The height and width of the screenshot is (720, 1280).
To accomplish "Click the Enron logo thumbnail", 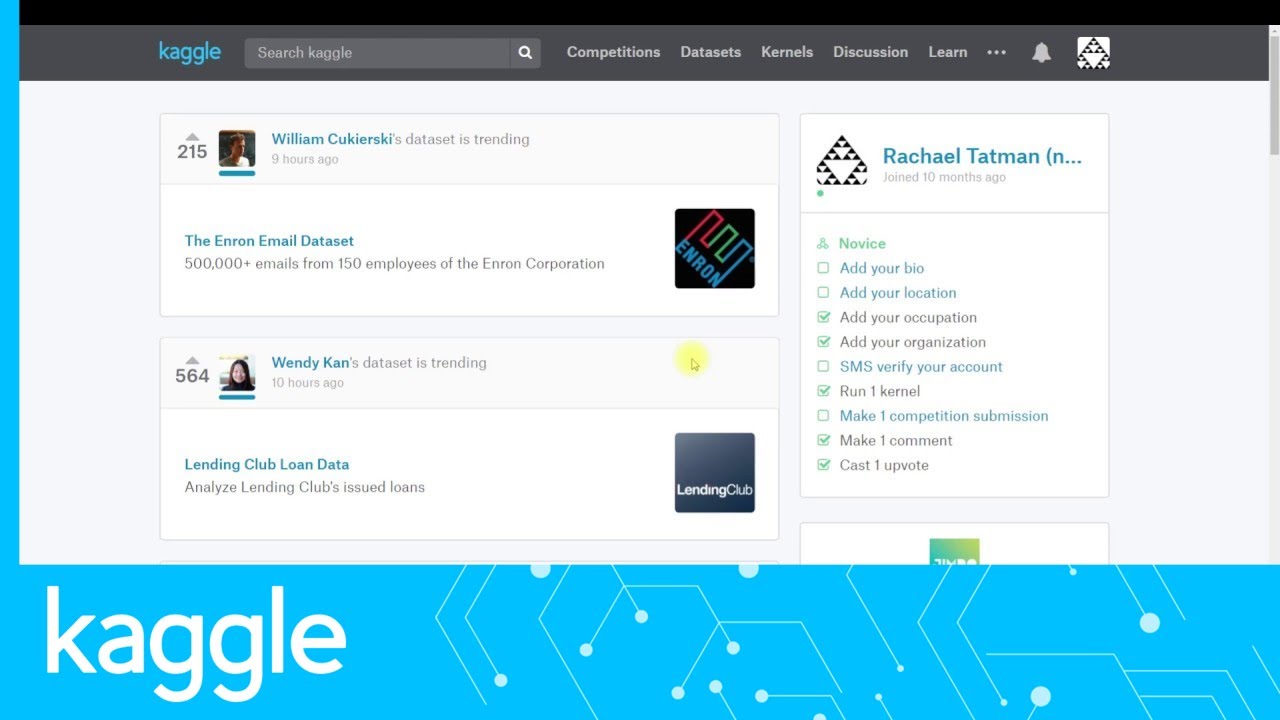I will pyautogui.click(x=714, y=248).
